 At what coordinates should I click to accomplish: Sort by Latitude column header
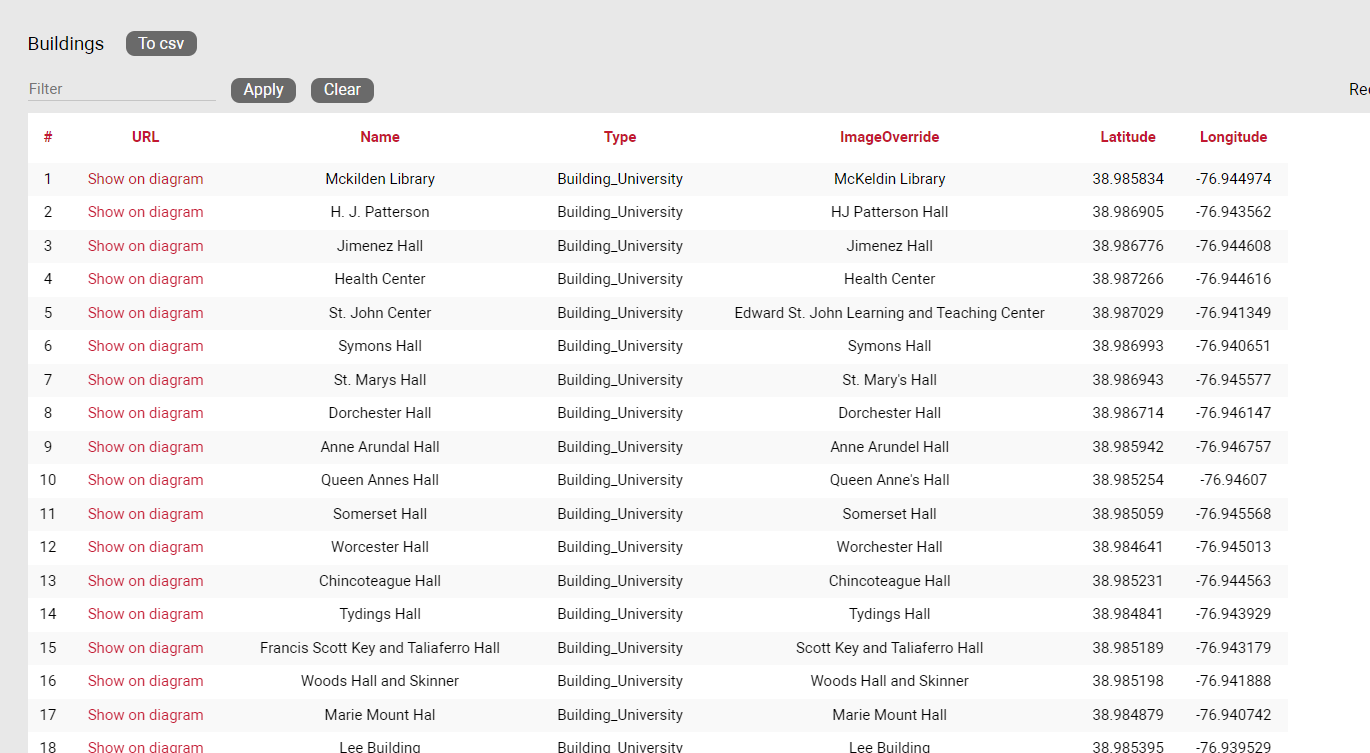(1128, 137)
